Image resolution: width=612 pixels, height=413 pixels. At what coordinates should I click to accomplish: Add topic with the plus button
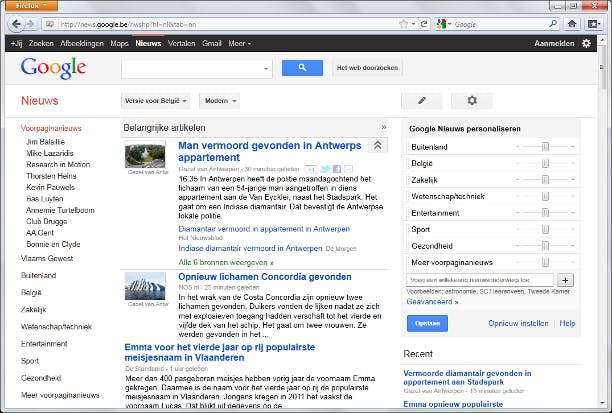click(565, 280)
